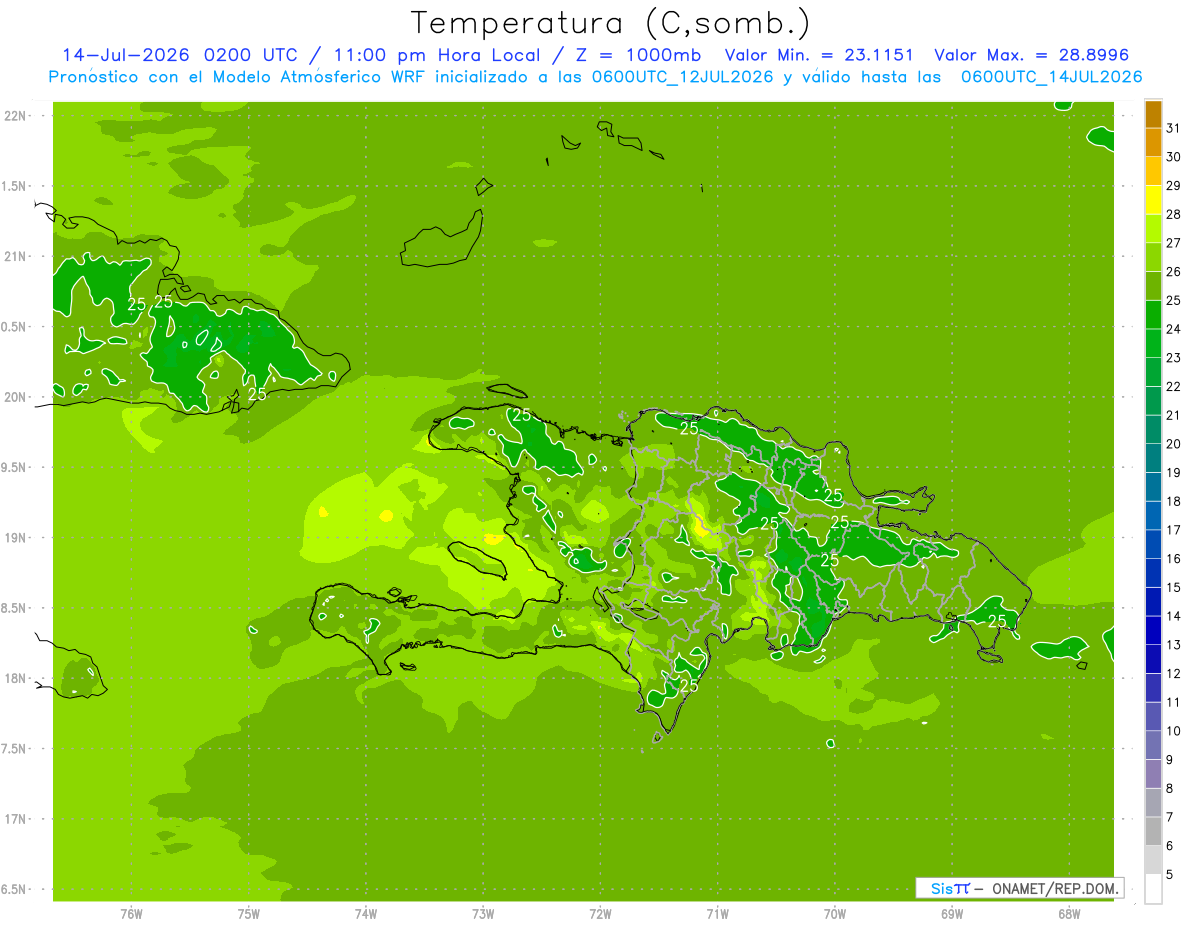Pick the purple swatch between 8 and 9
The image size is (1200, 927).
click(1153, 774)
